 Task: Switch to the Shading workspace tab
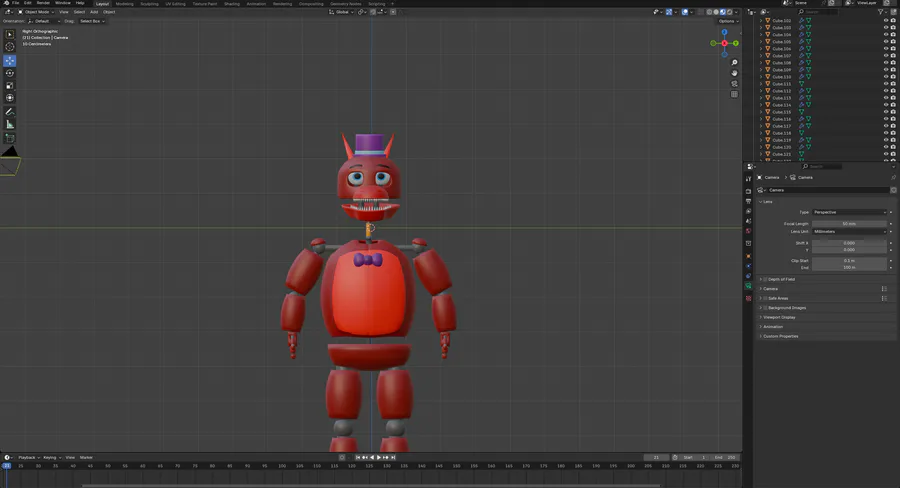pos(232,3)
